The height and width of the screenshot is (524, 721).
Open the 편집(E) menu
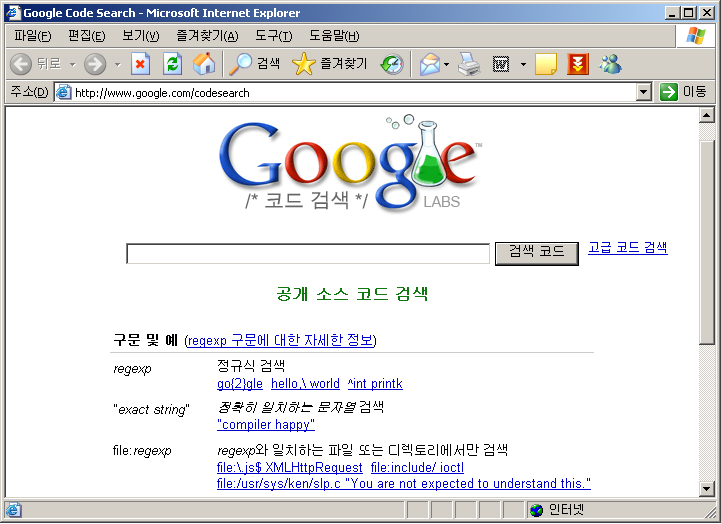pyautogui.click(x=86, y=36)
